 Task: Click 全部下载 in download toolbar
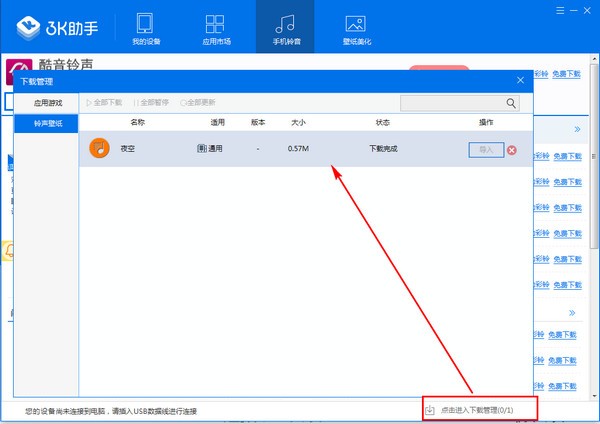tap(104, 103)
